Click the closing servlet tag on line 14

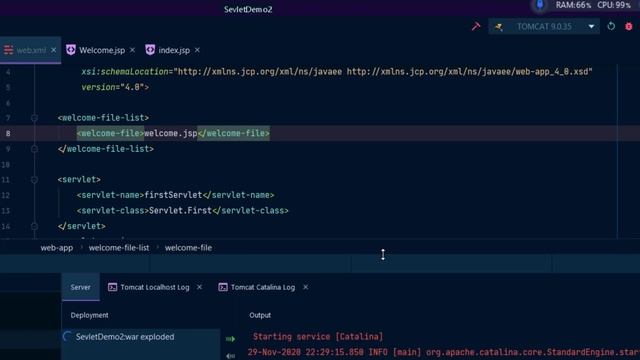click(82, 226)
